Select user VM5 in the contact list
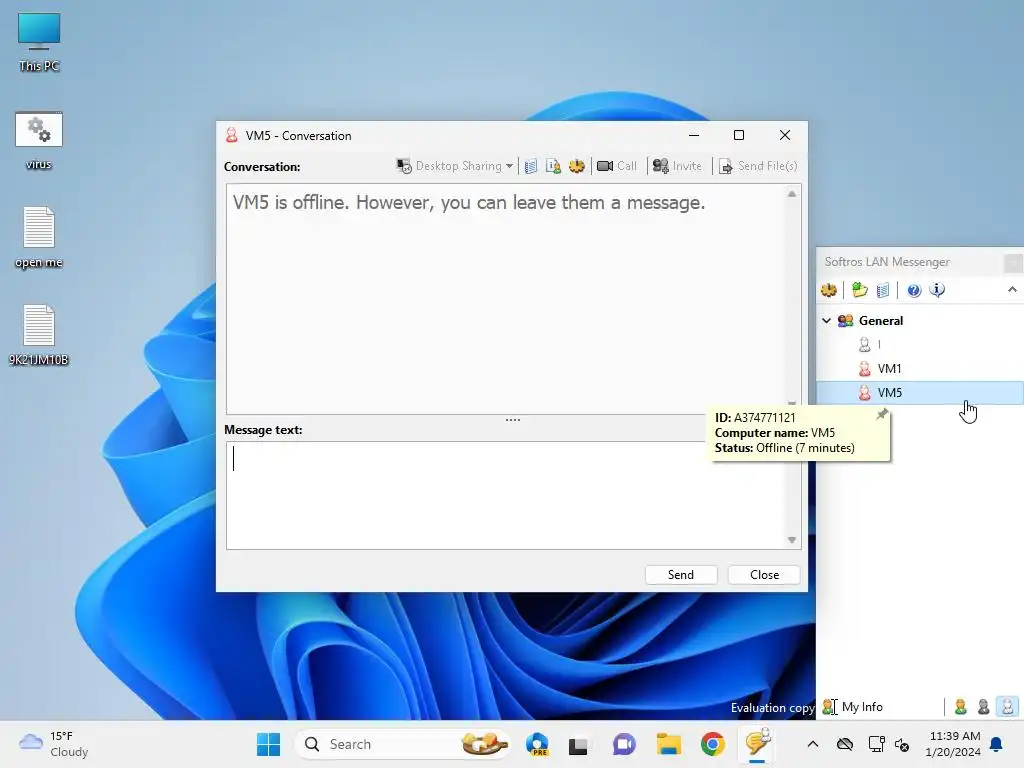Image resolution: width=1024 pixels, height=768 pixels. point(920,392)
